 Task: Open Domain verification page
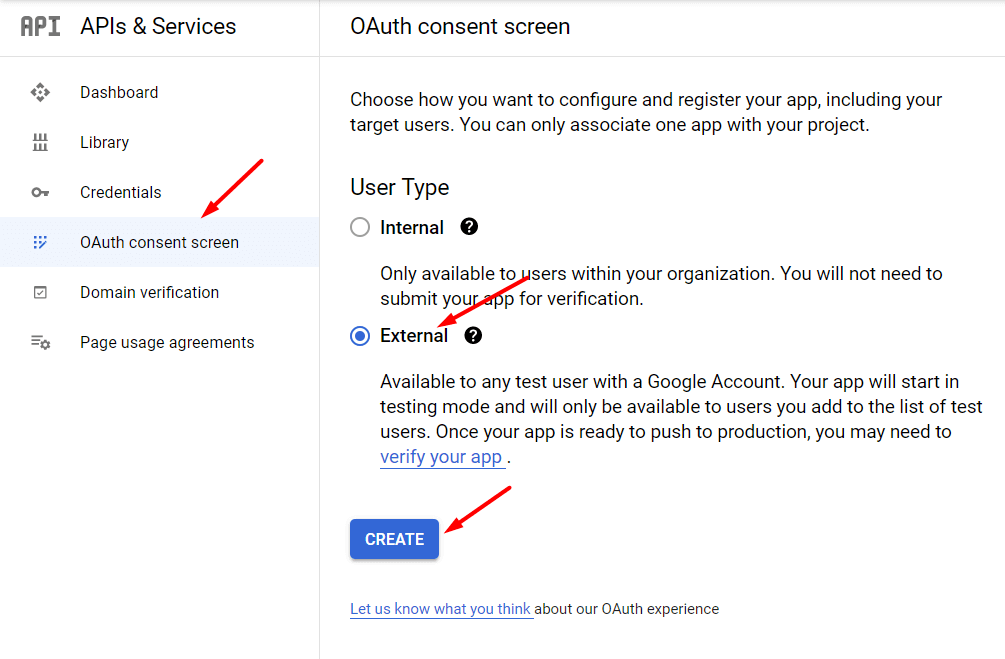click(160, 292)
